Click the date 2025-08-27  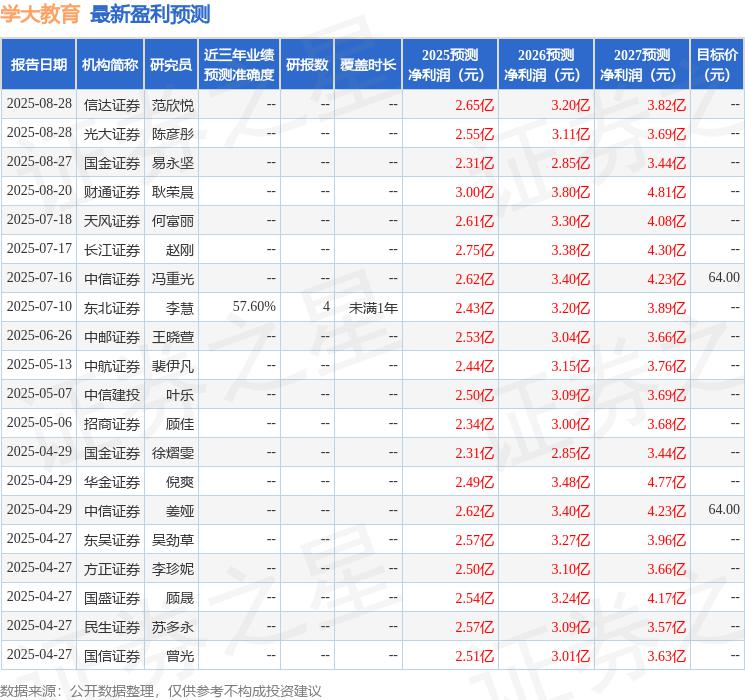pos(39,162)
